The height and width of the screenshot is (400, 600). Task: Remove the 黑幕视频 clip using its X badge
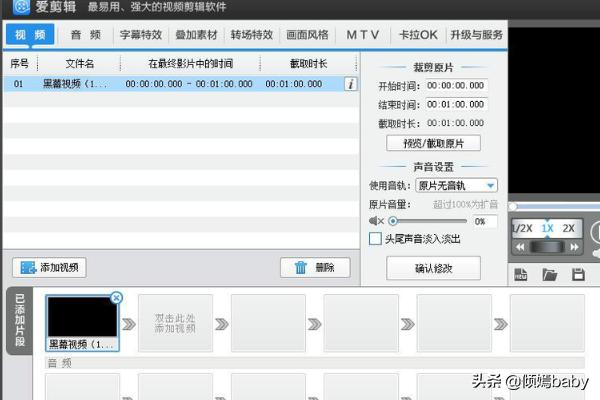[116, 297]
